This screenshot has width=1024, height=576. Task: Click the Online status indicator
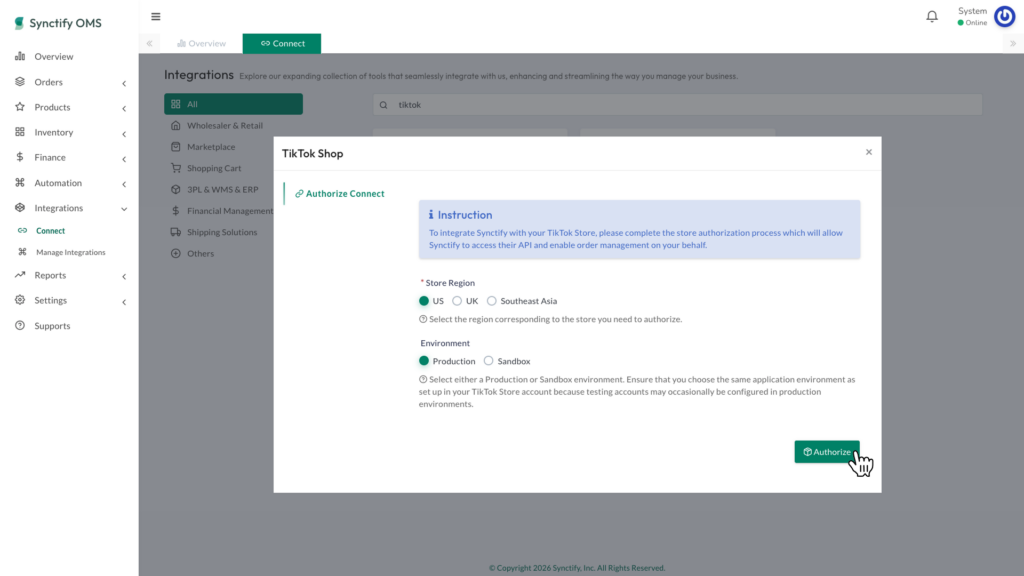[972, 23]
